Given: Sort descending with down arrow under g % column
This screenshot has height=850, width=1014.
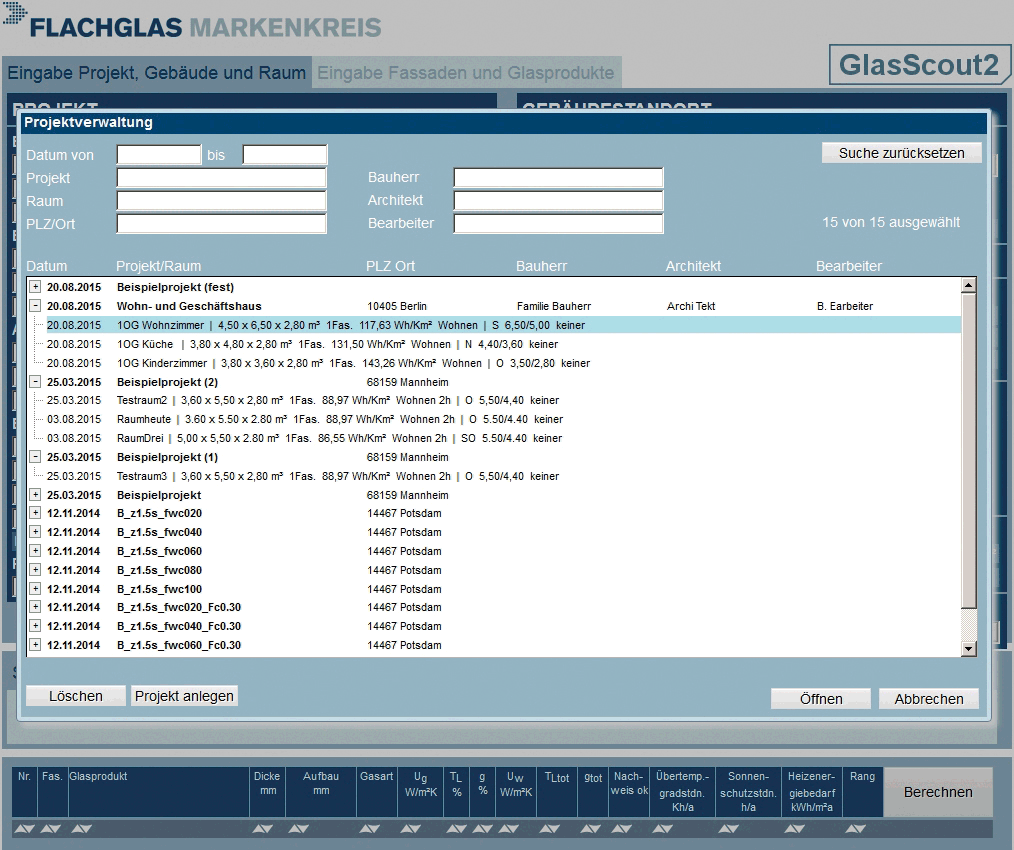Looking at the screenshot, I should [x=488, y=829].
